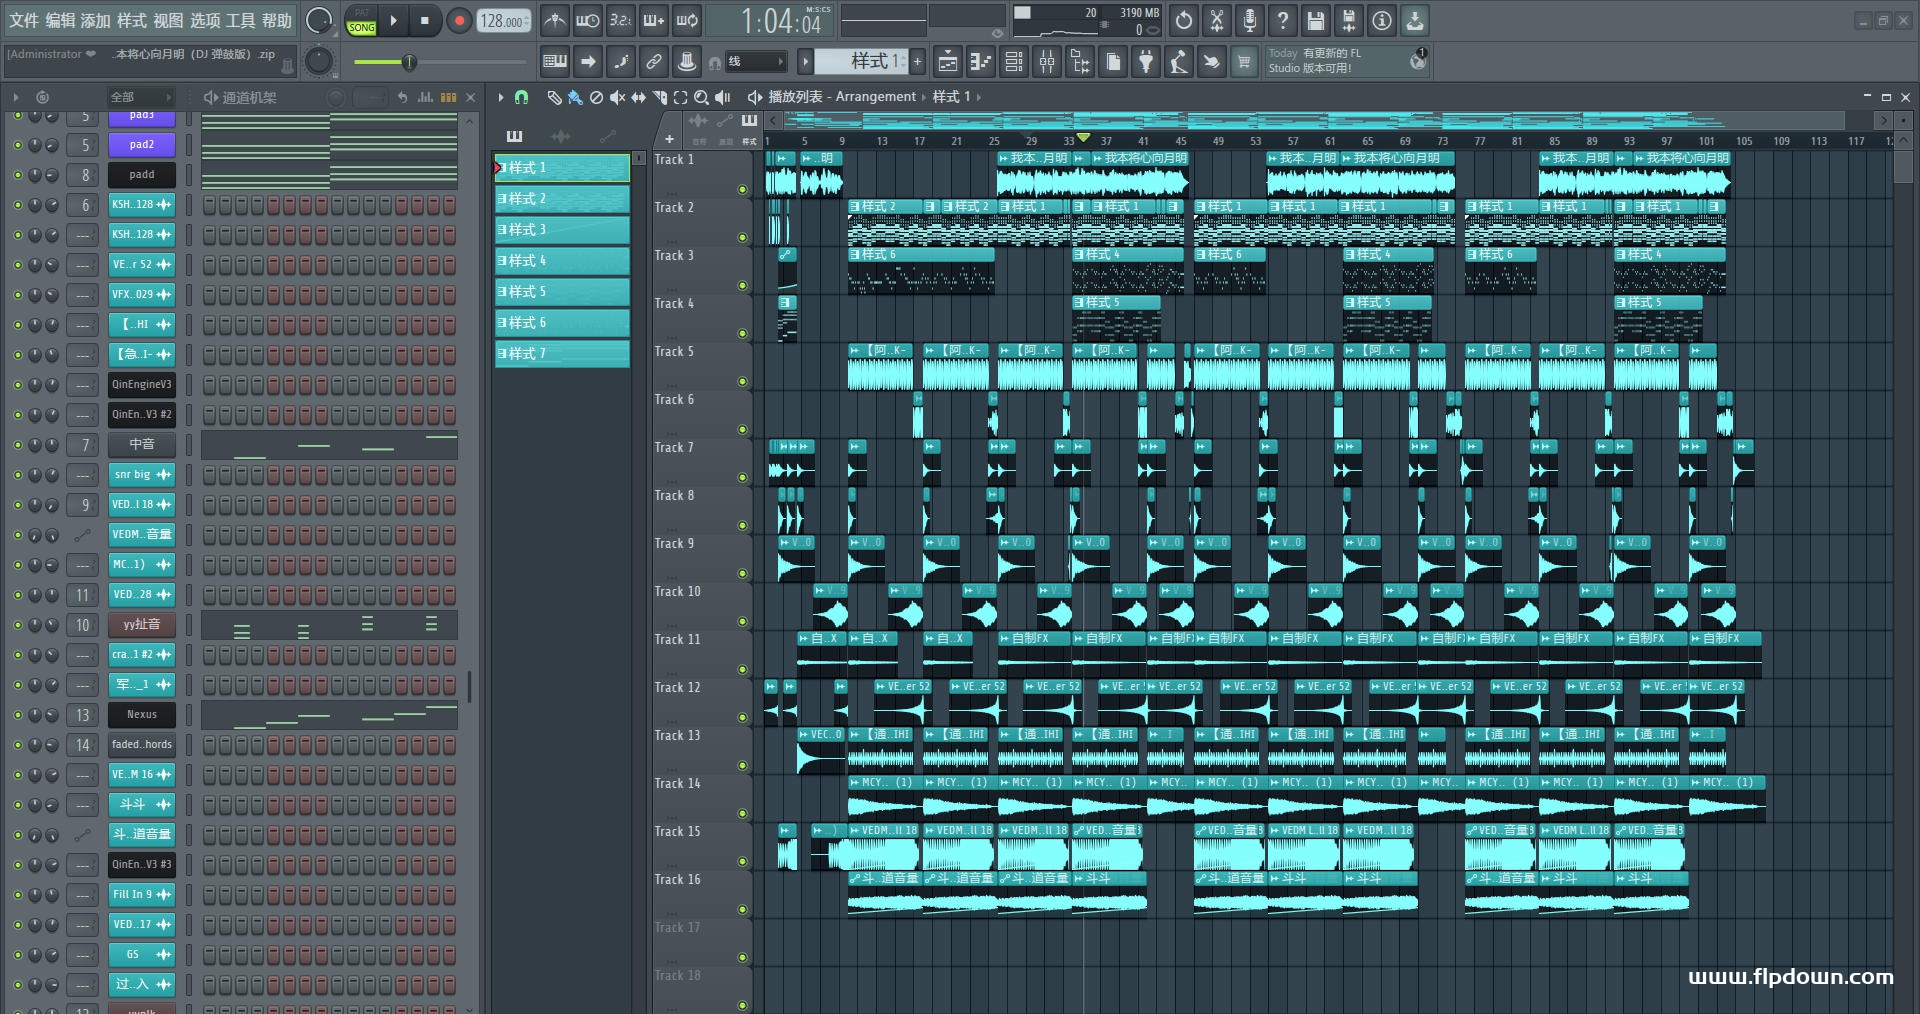Click the 128.000 tempo field
The width and height of the screenshot is (1920, 1014).
(503, 21)
